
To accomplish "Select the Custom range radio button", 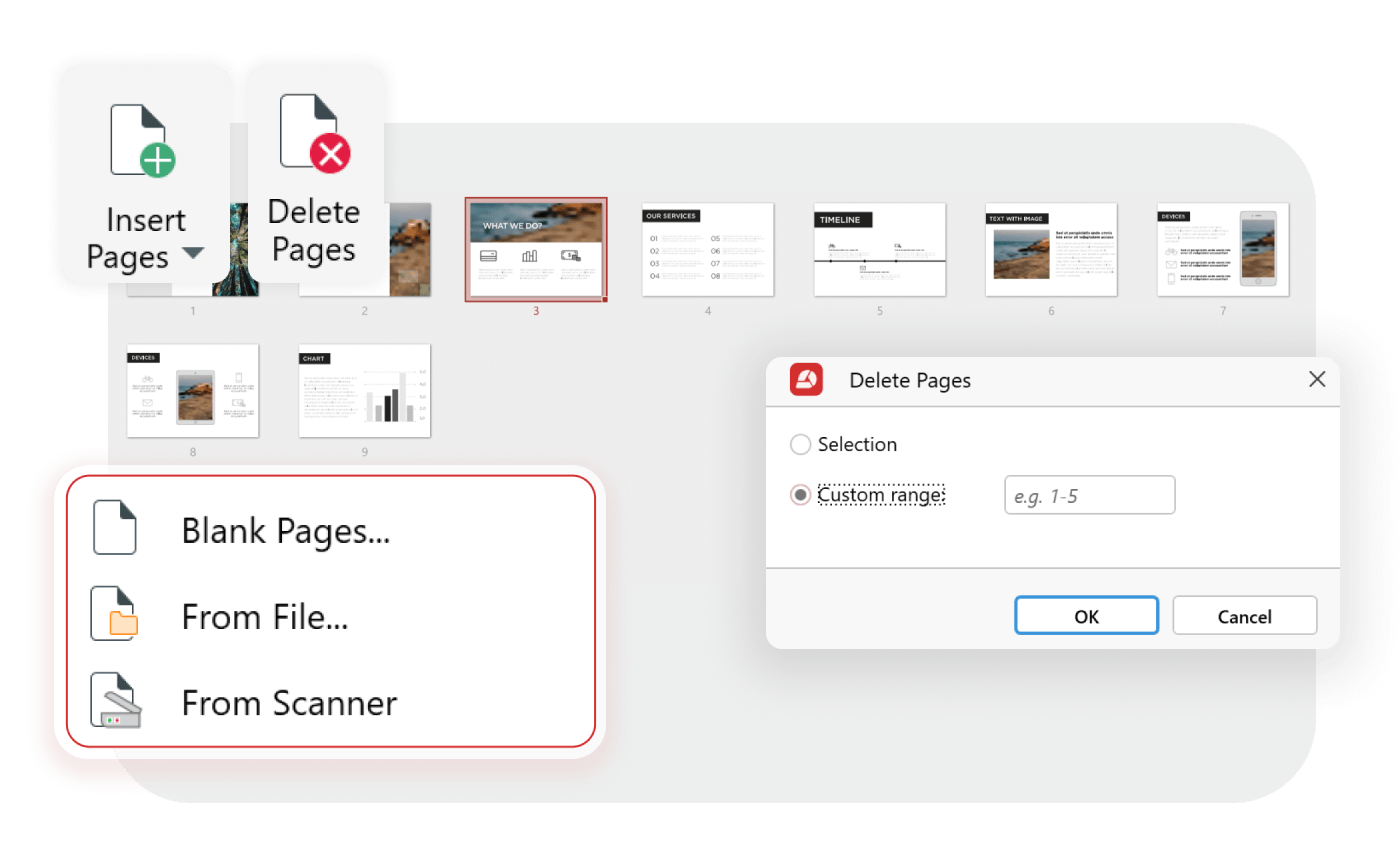I will click(x=800, y=495).
